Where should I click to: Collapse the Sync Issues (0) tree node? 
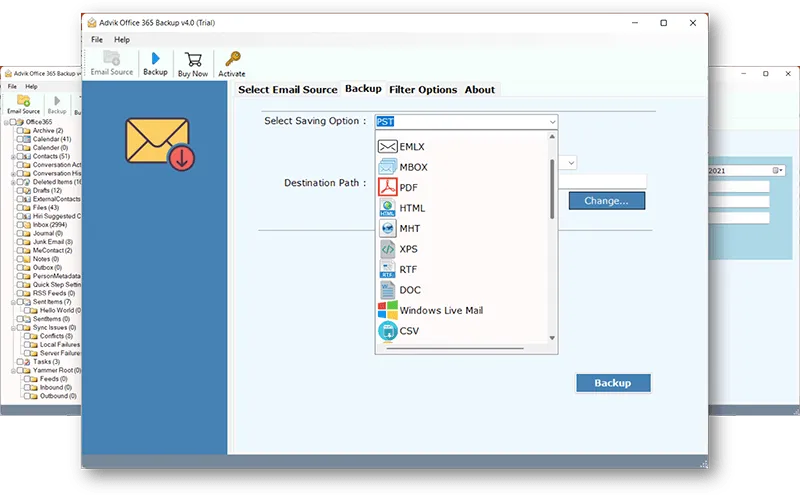click(x=13, y=328)
